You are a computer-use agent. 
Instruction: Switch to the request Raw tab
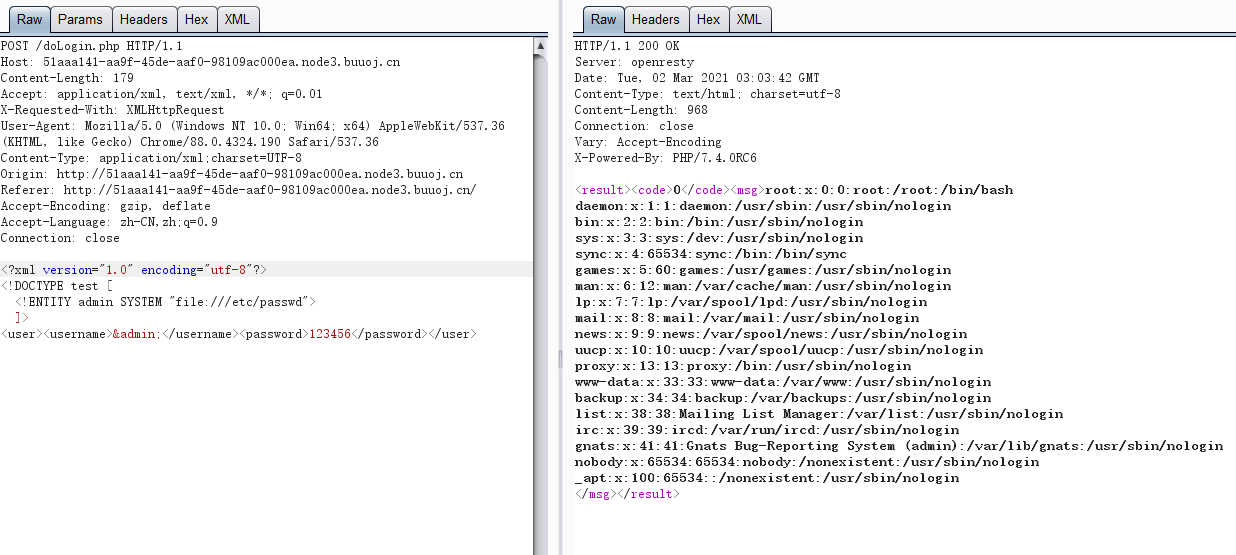29,19
